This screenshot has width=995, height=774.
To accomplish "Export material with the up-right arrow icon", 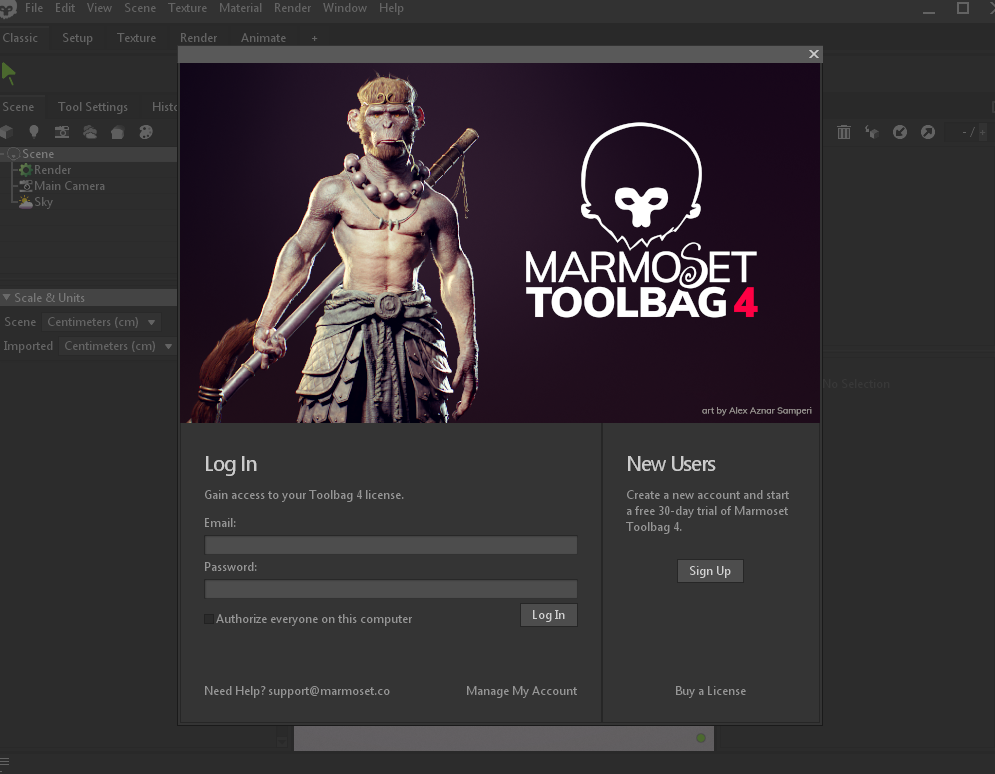I will click(928, 132).
